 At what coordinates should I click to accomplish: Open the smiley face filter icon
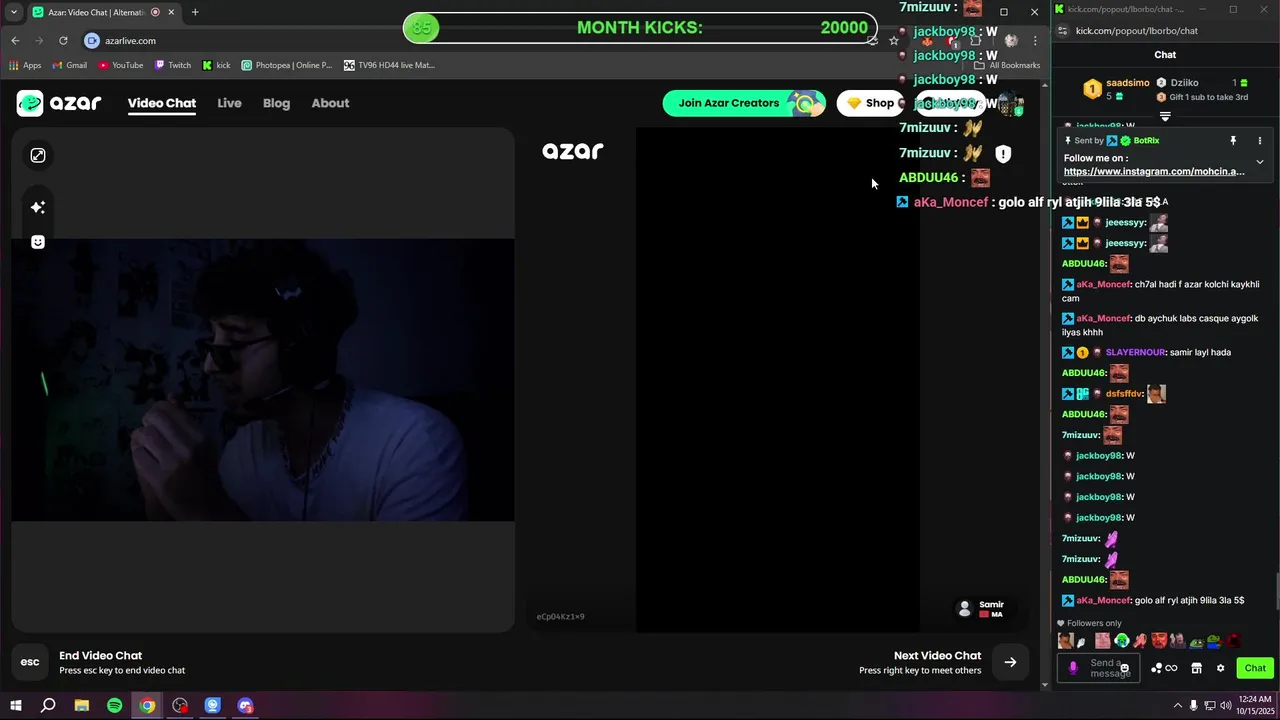38,242
